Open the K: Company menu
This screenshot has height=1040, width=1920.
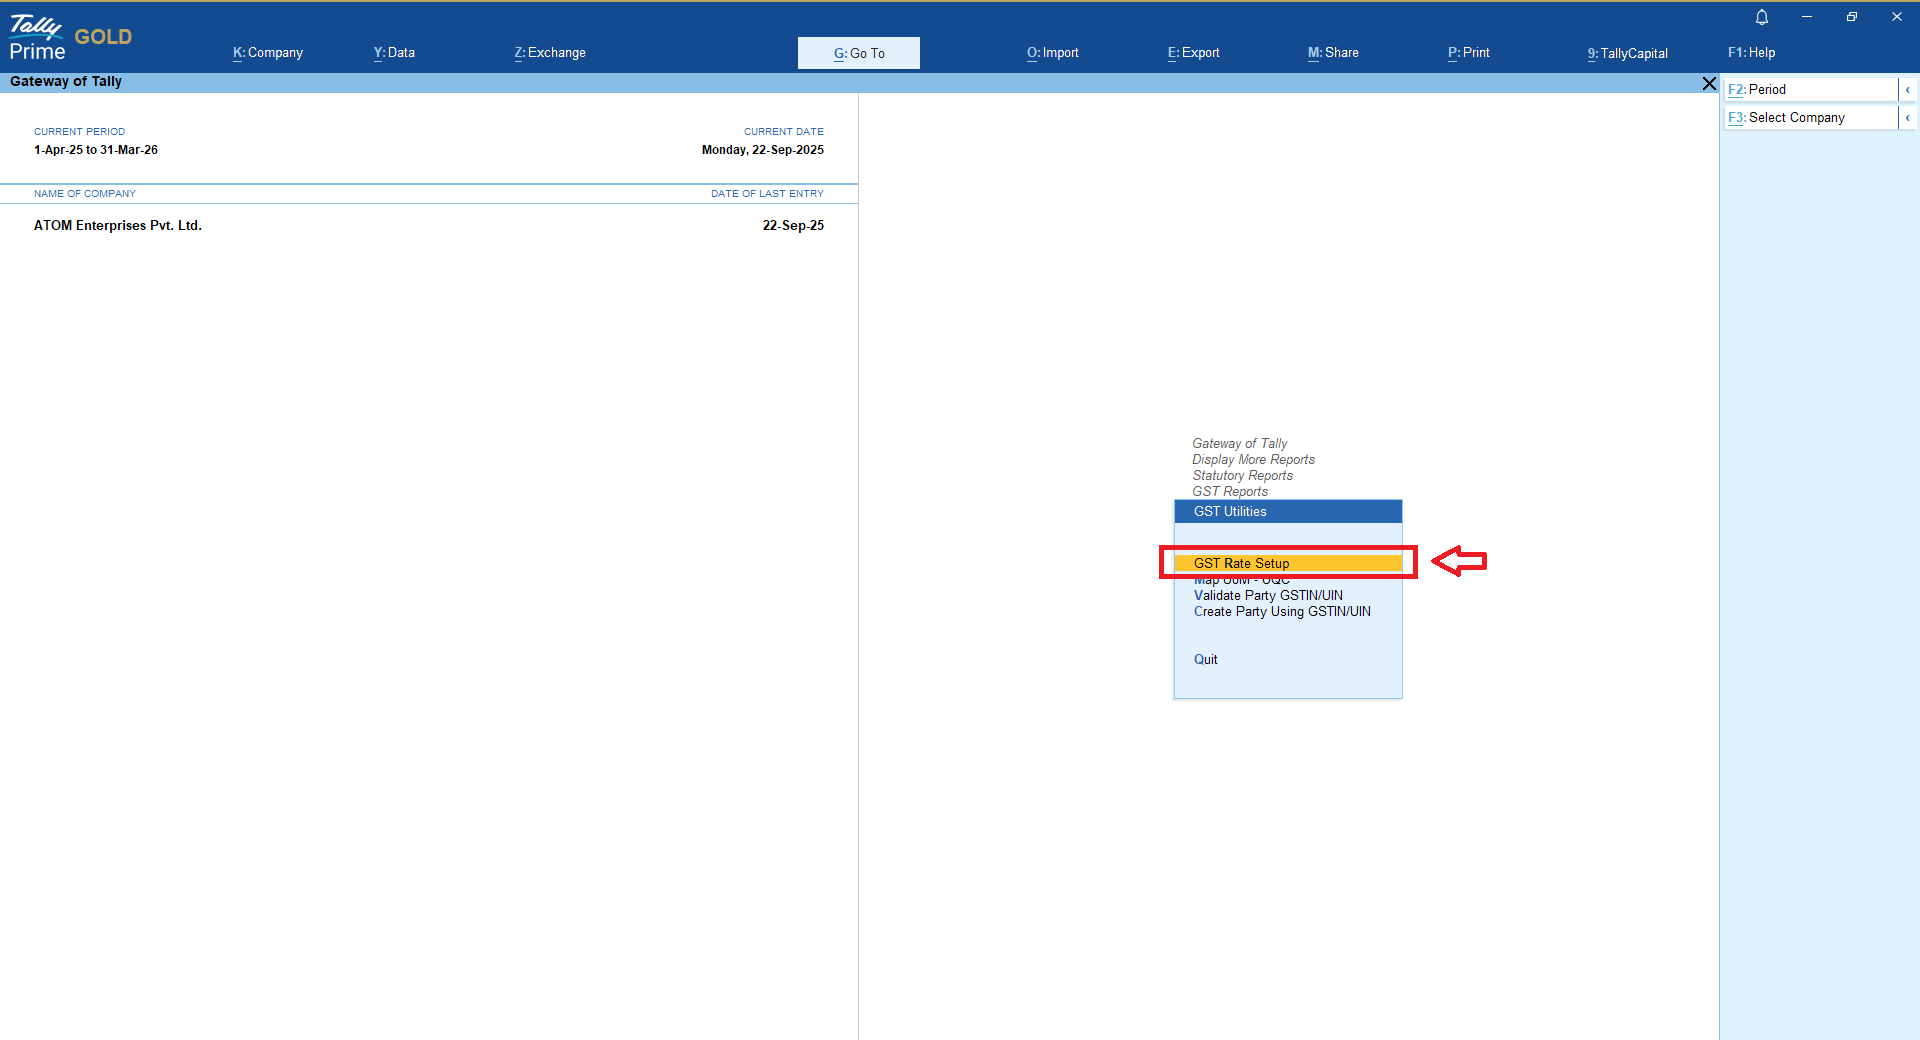click(268, 53)
